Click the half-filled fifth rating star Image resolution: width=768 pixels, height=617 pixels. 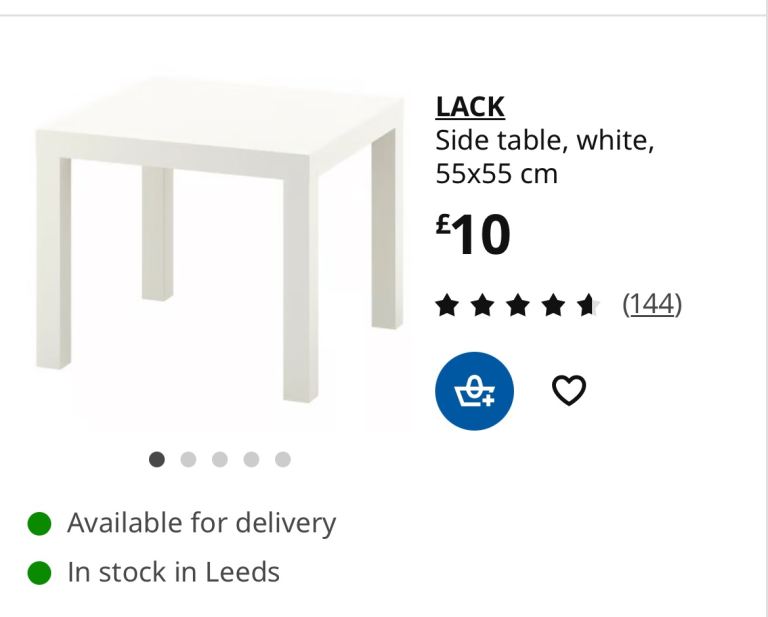(588, 305)
